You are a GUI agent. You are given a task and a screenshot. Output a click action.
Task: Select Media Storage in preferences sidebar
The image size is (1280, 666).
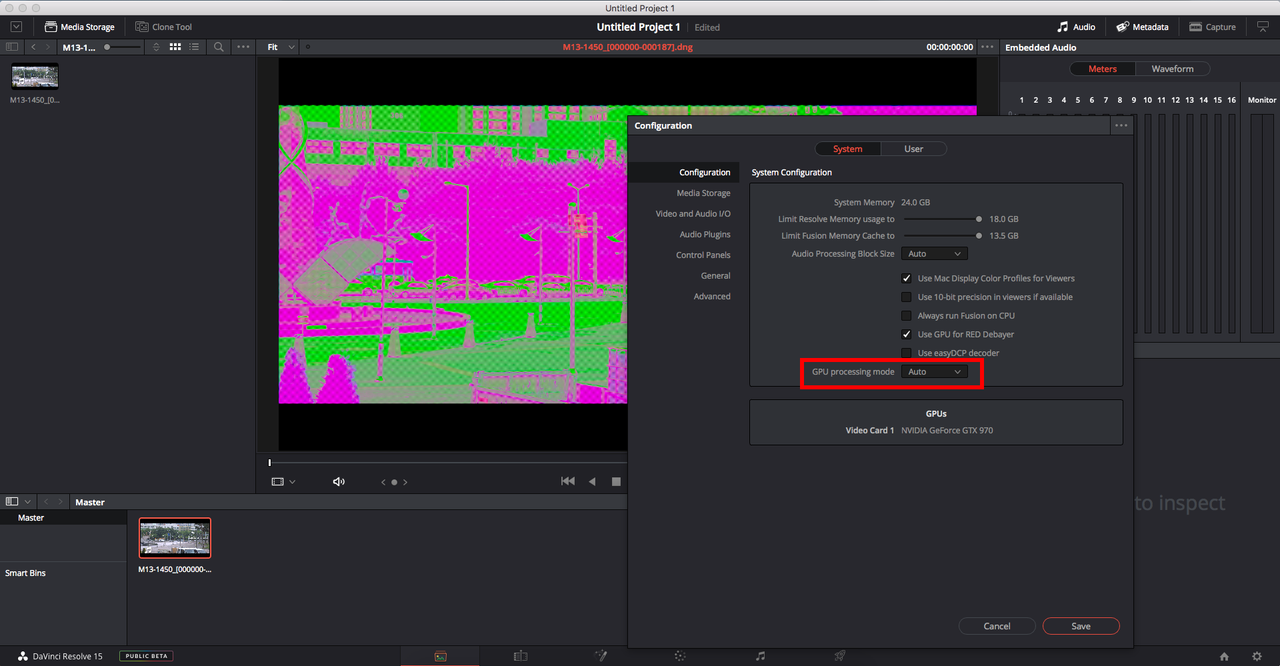(x=704, y=193)
